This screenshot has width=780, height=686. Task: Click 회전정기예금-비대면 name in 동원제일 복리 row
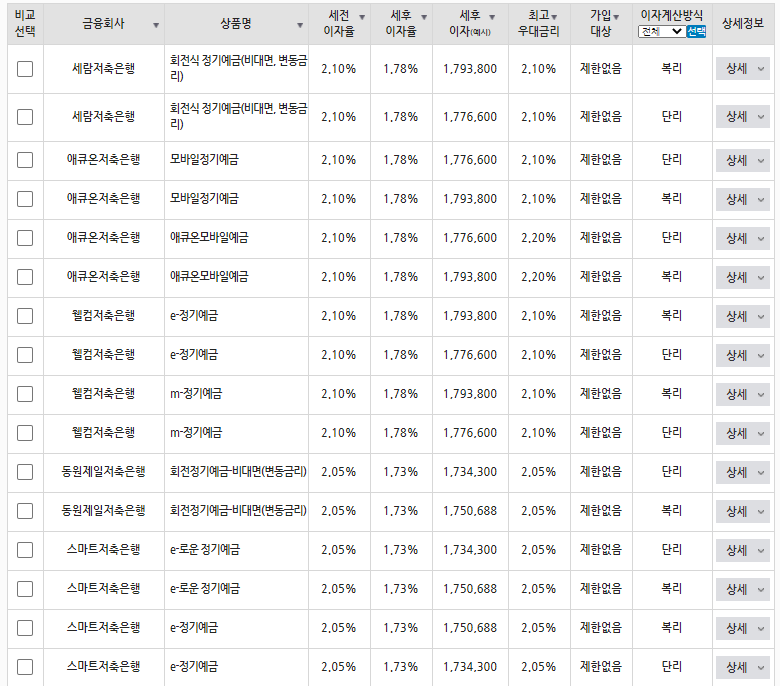coord(238,511)
